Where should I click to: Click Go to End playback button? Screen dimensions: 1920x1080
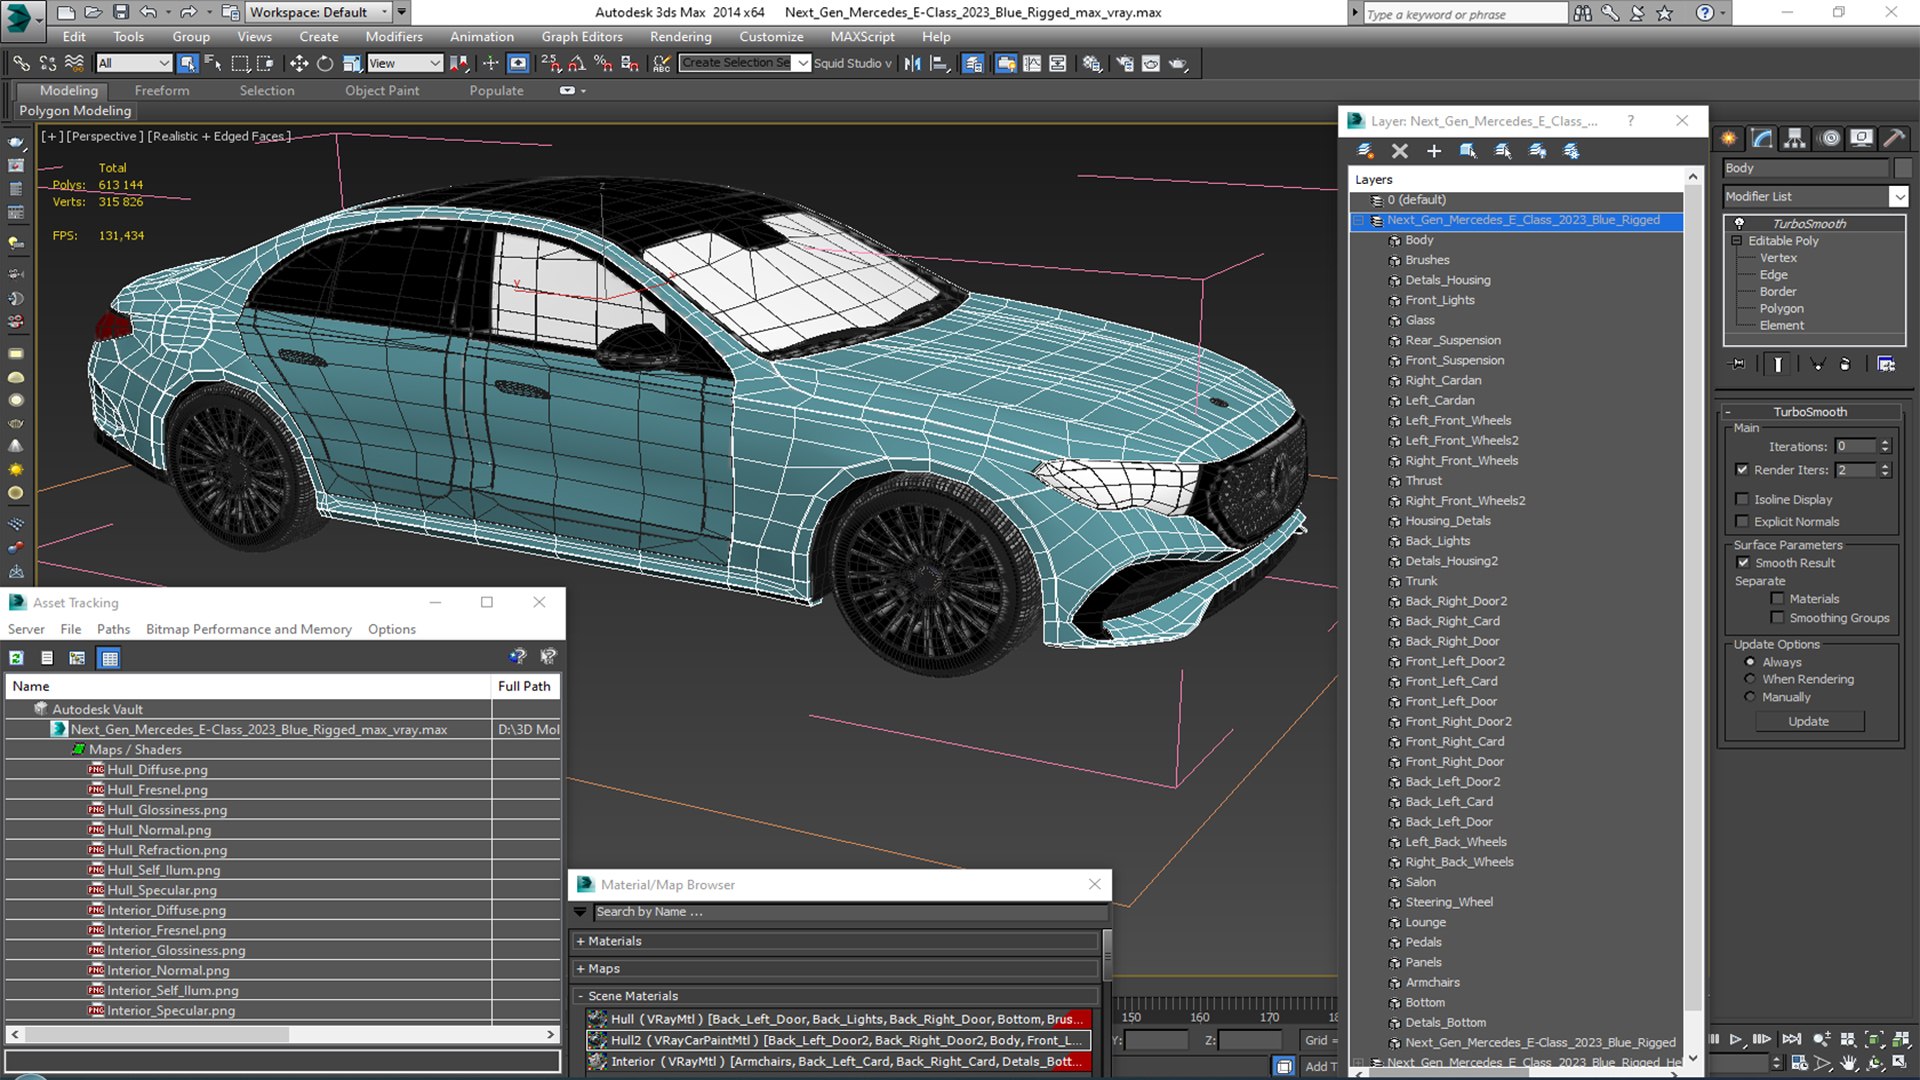click(x=1792, y=1040)
